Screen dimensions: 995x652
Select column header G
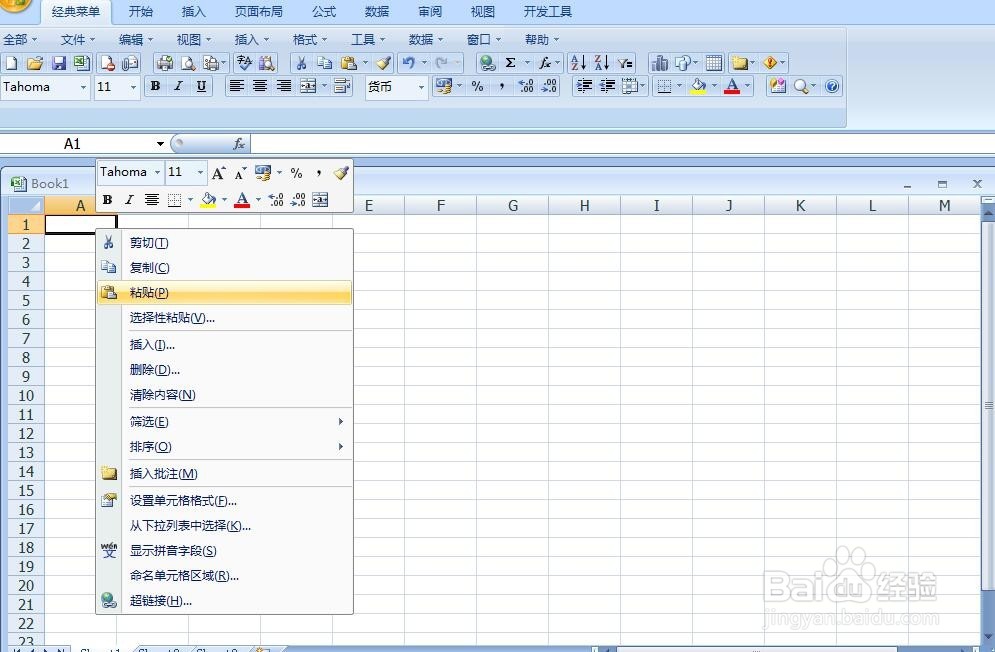pos(513,206)
